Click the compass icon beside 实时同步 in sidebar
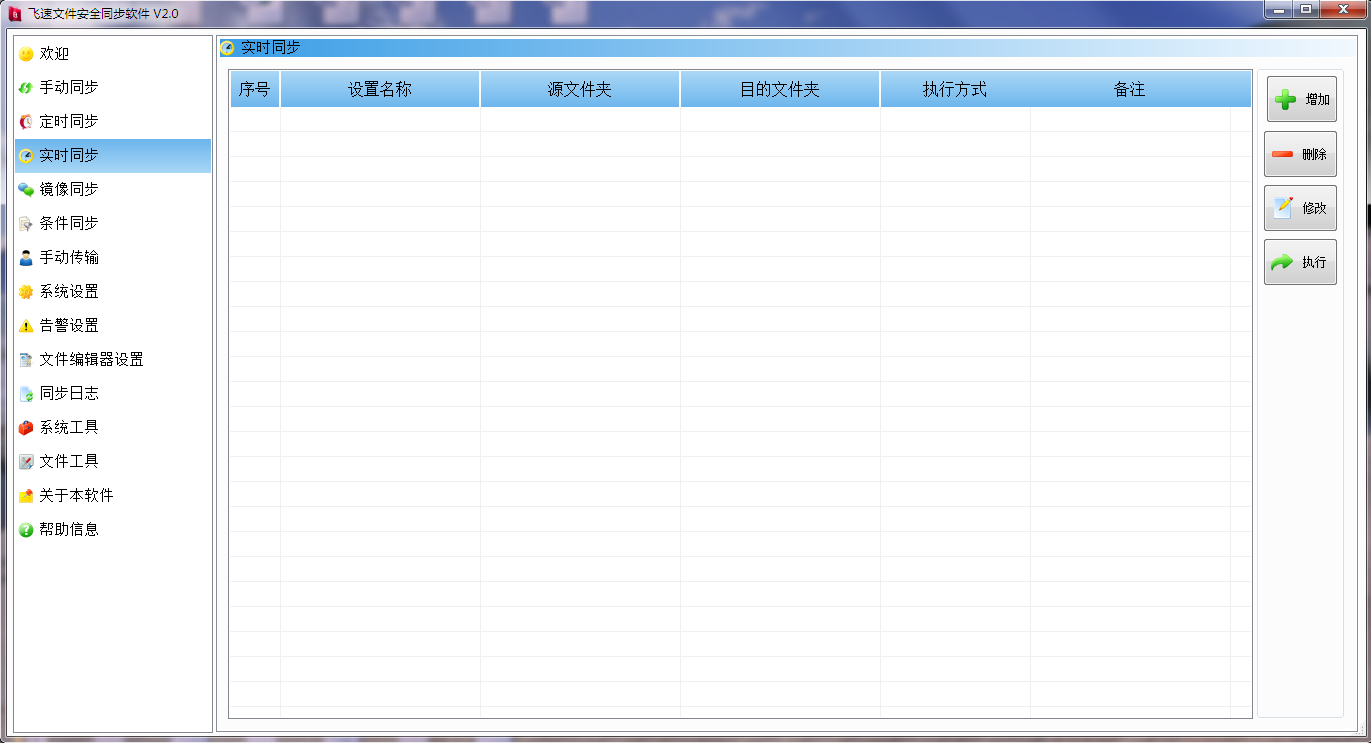 click(26, 156)
